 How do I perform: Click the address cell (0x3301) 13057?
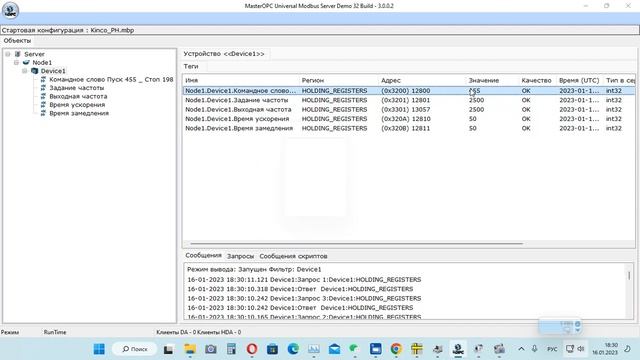[x=405, y=109]
